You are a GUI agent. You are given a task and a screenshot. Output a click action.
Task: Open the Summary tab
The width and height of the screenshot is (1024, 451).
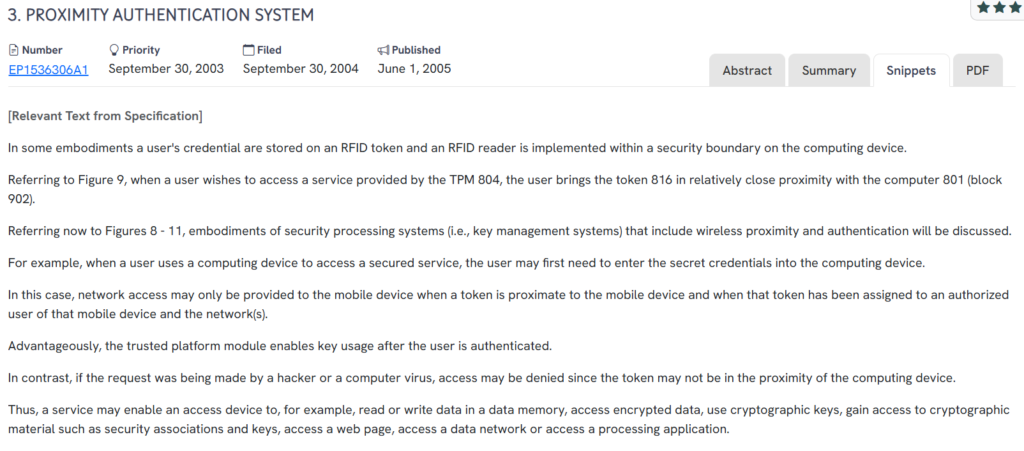point(828,70)
